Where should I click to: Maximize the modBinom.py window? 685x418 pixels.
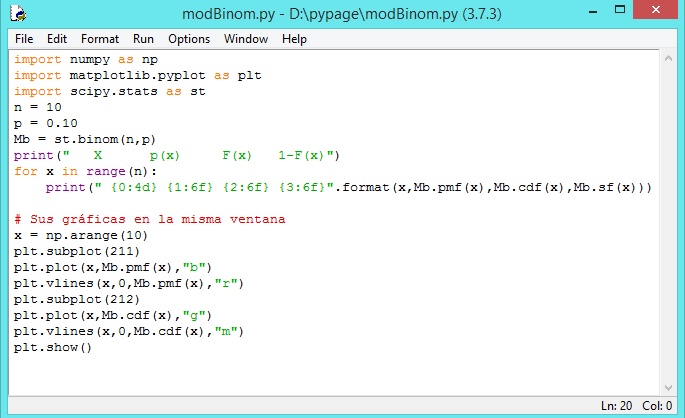tap(619, 10)
